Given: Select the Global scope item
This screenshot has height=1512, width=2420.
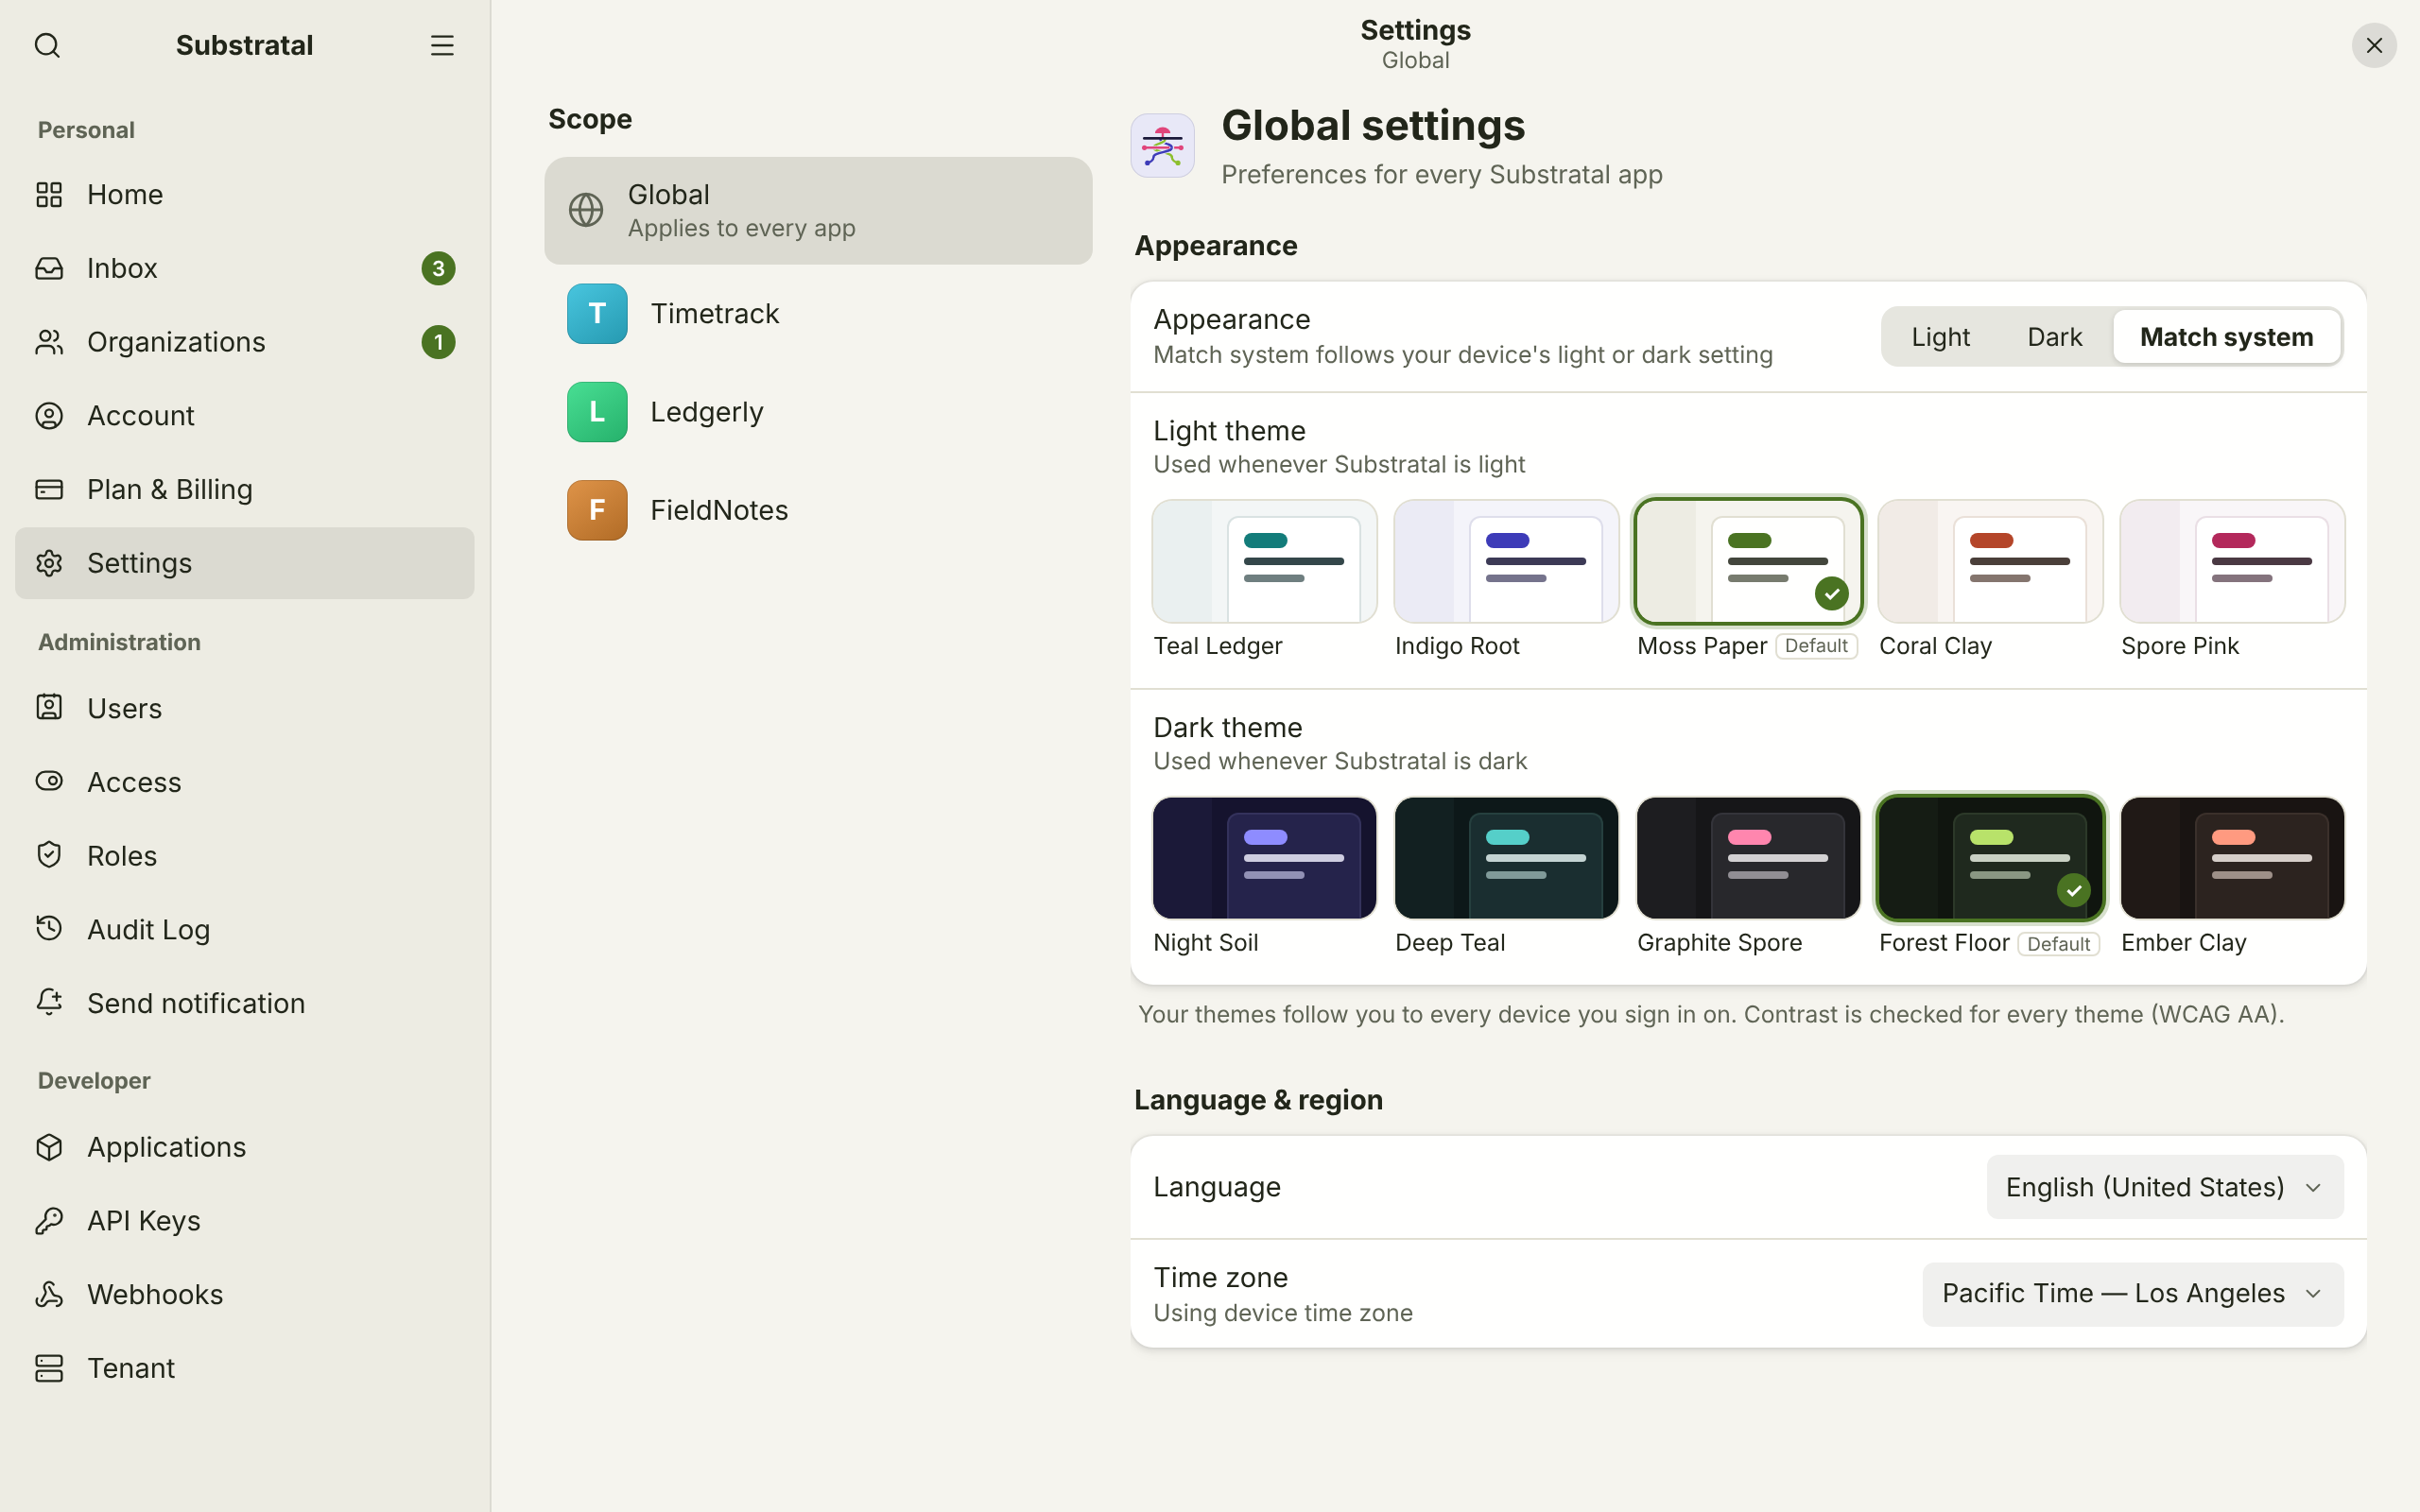Looking at the screenshot, I should (818, 211).
